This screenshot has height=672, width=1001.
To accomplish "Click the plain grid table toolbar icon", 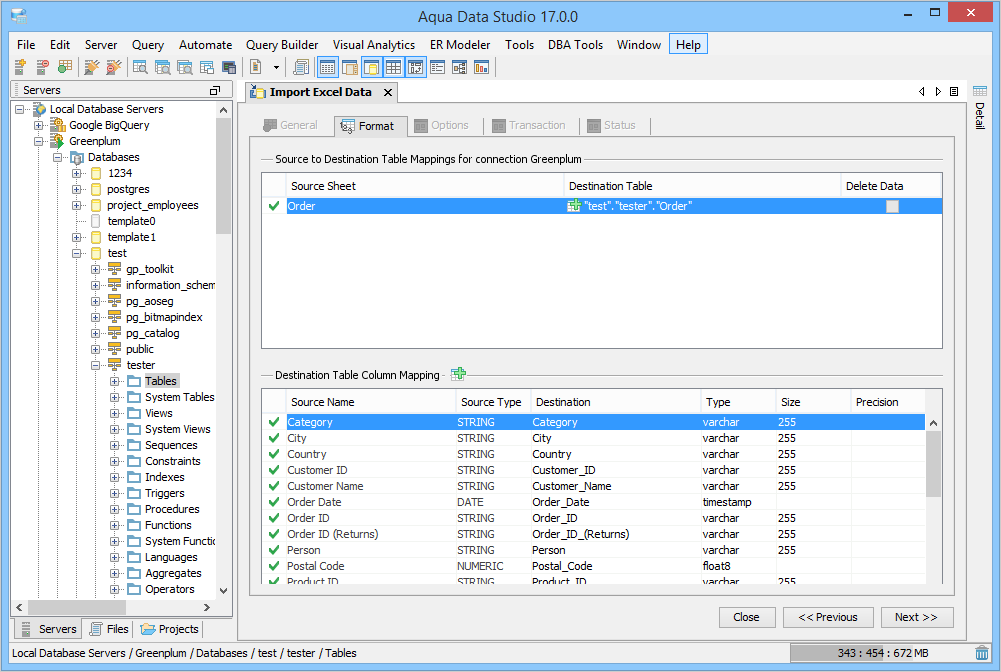I will pos(393,66).
